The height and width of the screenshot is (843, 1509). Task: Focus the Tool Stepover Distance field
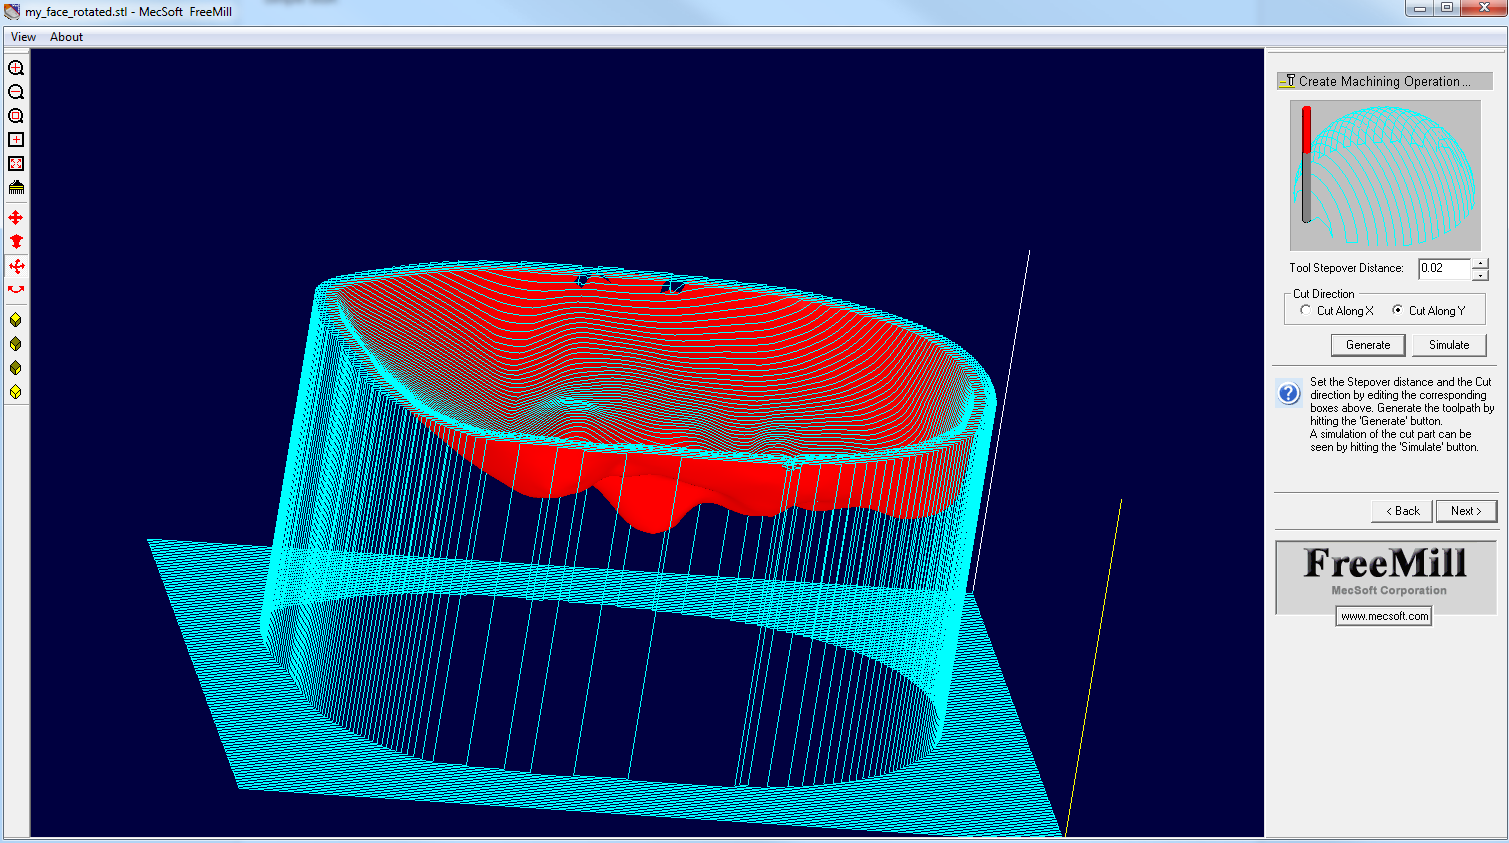[1445, 268]
